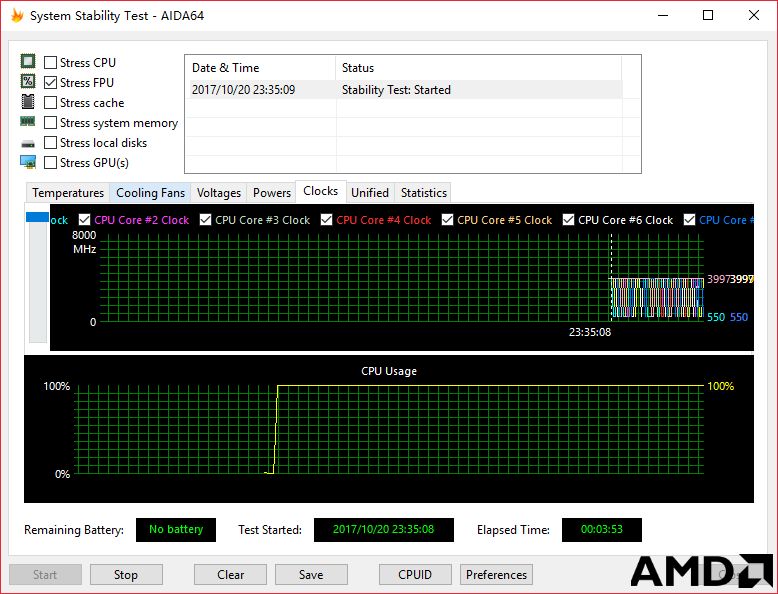778x594 pixels.
Task: Open the Unified tab
Action: (370, 193)
